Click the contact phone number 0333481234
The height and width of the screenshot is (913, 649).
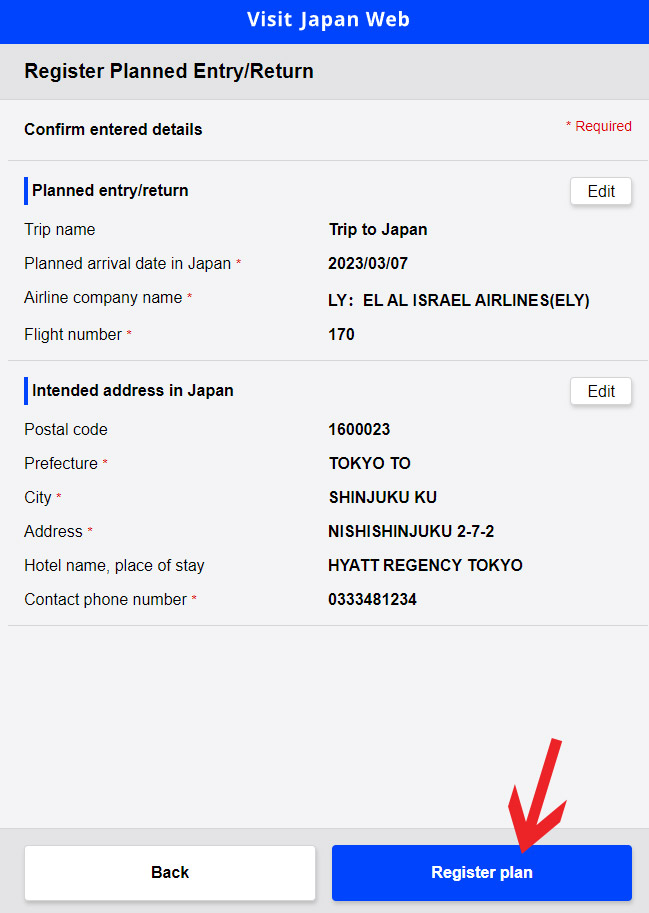click(x=373, y=599)
